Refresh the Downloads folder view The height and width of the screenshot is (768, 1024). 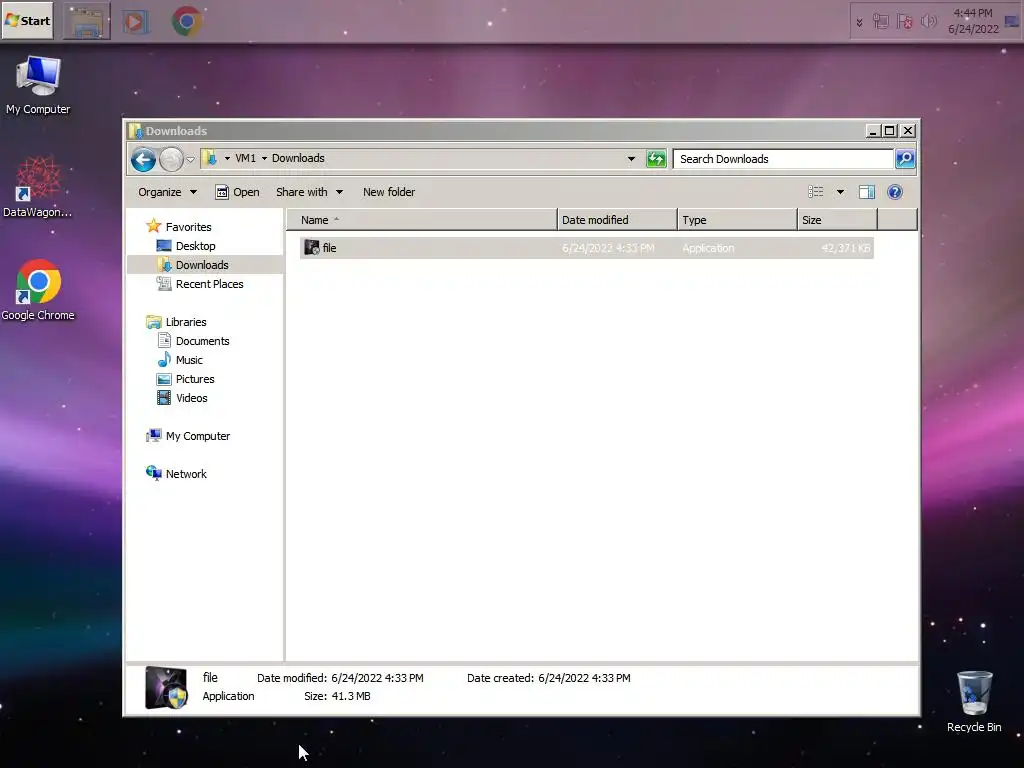[656, 159]
